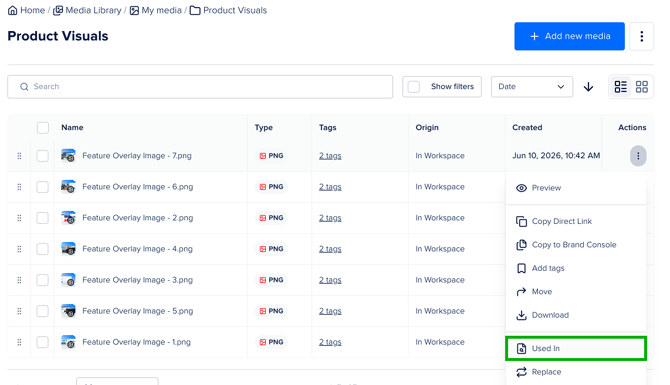Check the box for Feature Overlay Image - 5.png
Viewport: 670px width, 385px height.
(x=42, y=311)
